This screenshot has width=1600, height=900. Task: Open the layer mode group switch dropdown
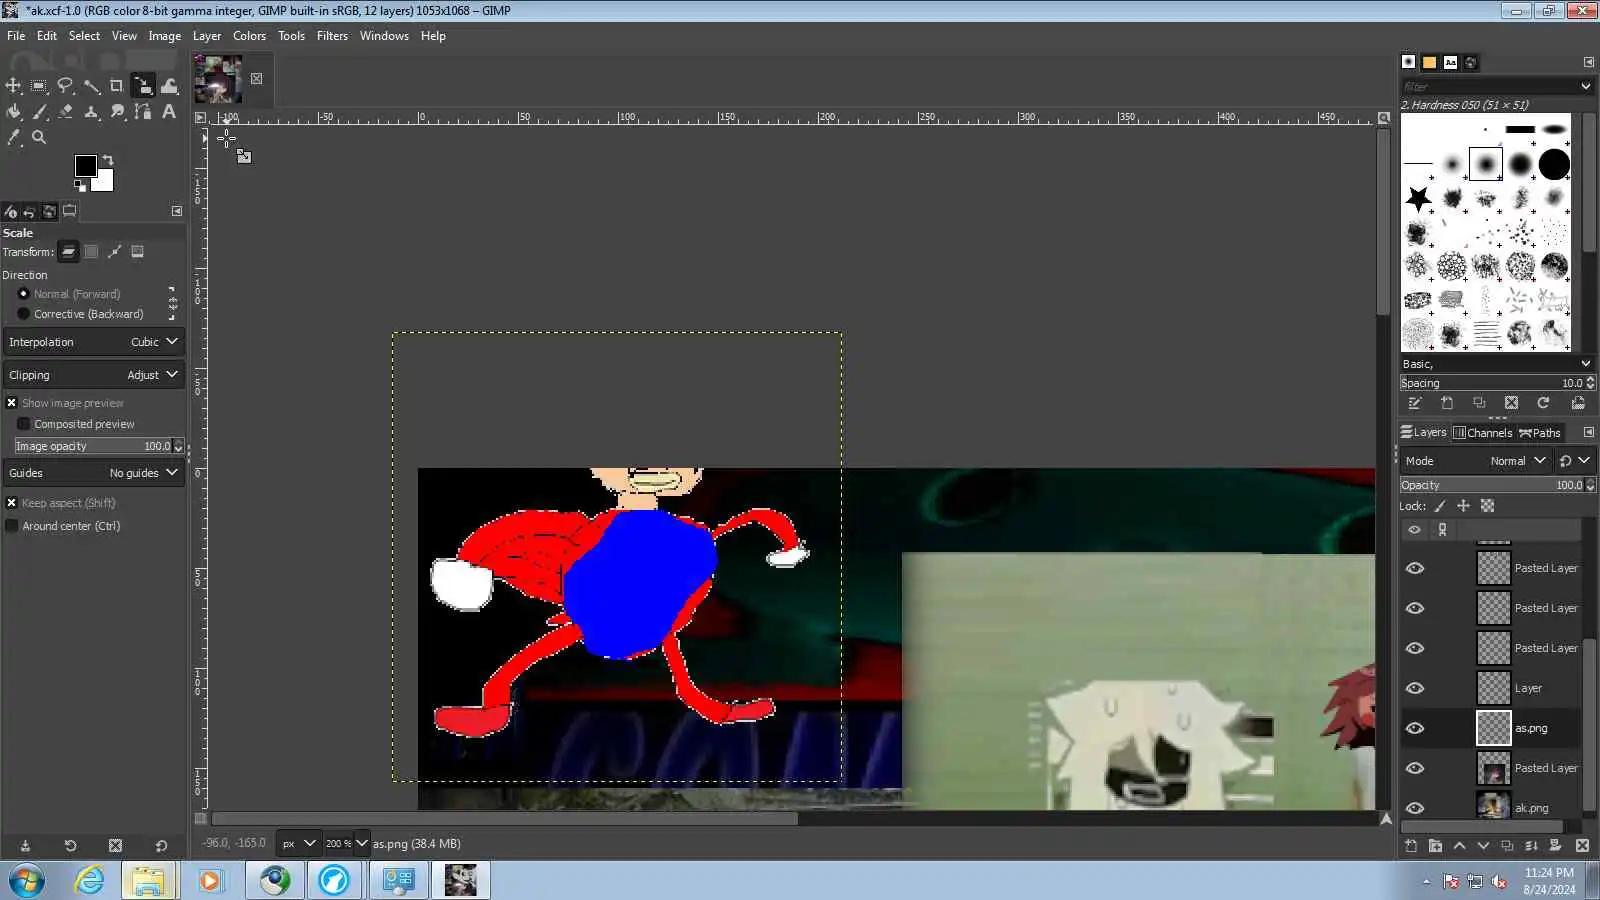(1574, 461)
